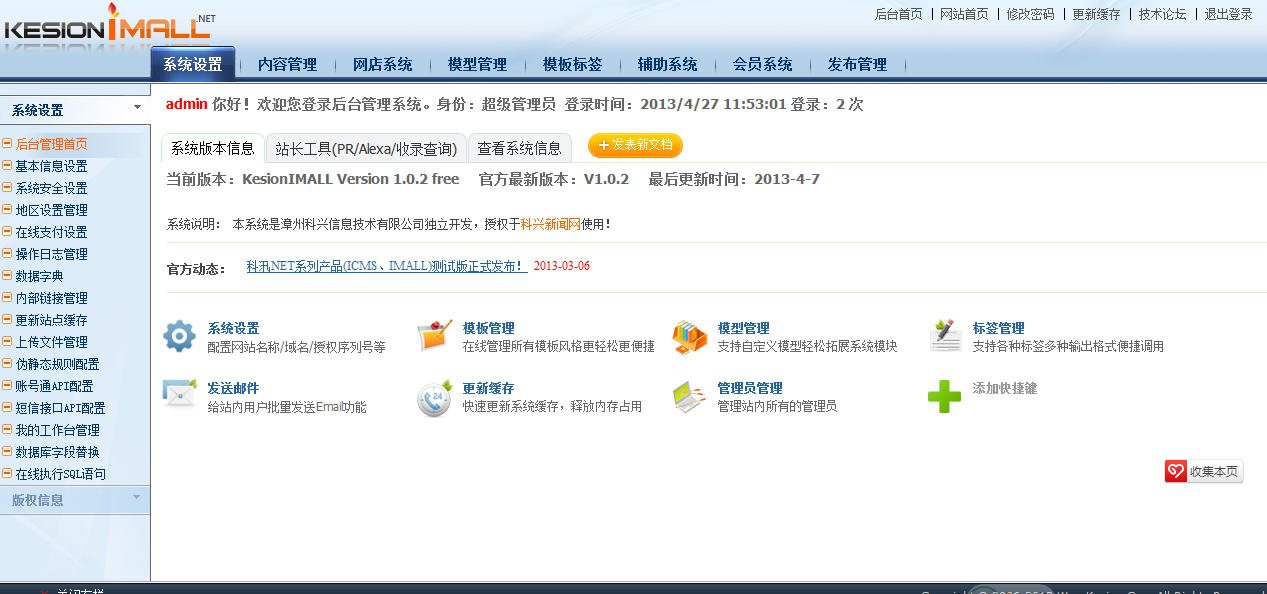
Task: Switch to the 内容管理 top menu
Action: (x=287, y=64)
